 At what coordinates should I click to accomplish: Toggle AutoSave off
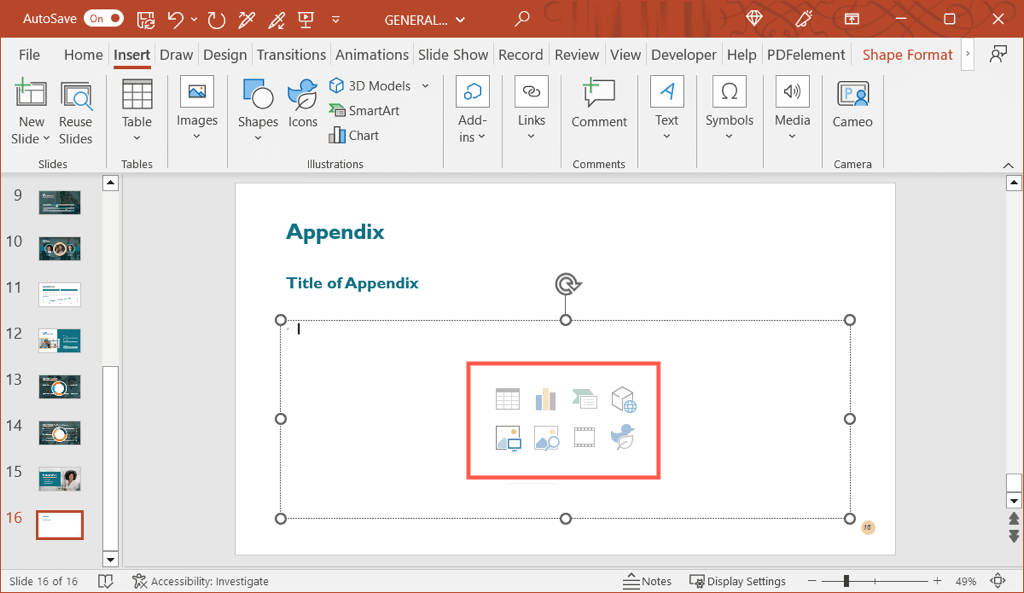(x=103, y=19)
